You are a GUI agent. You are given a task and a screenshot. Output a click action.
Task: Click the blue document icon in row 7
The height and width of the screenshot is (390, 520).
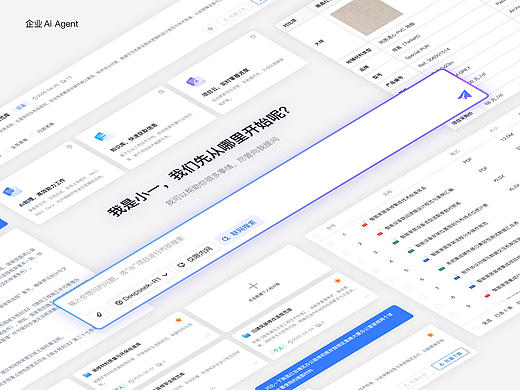[457, 277]
